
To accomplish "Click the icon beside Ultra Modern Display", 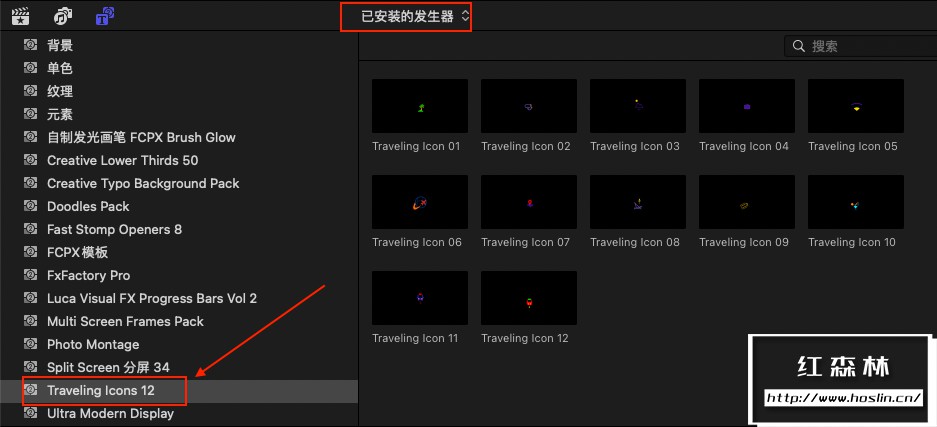I will click(30, 413).
